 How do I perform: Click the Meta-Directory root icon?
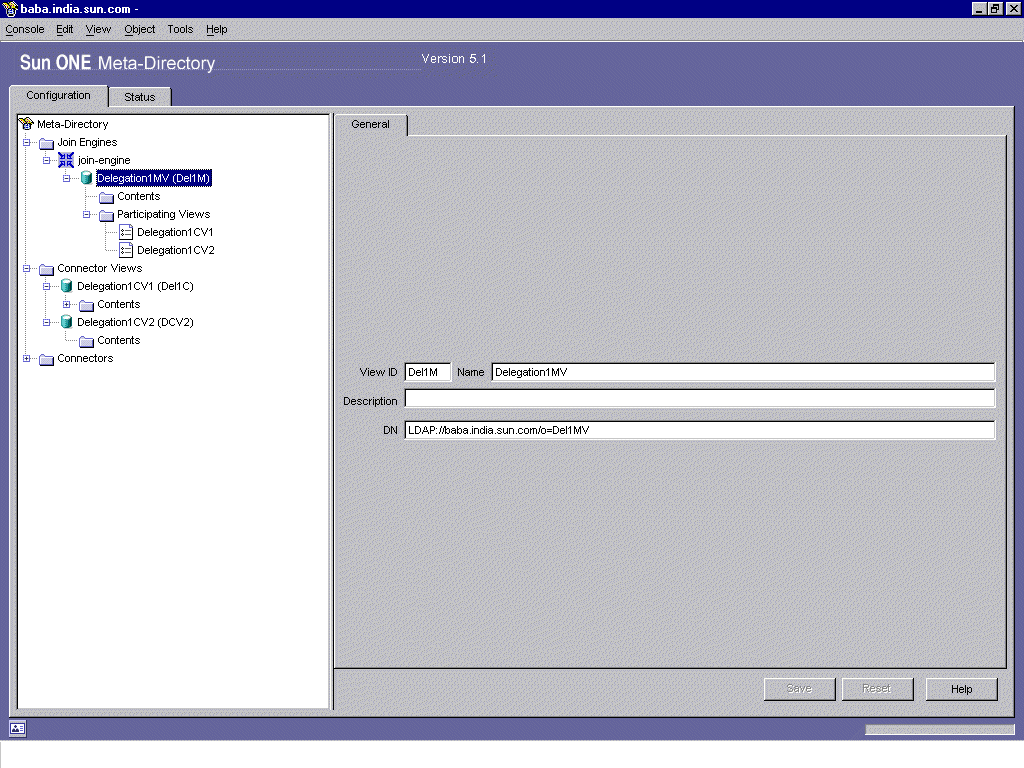coord(26,124)
